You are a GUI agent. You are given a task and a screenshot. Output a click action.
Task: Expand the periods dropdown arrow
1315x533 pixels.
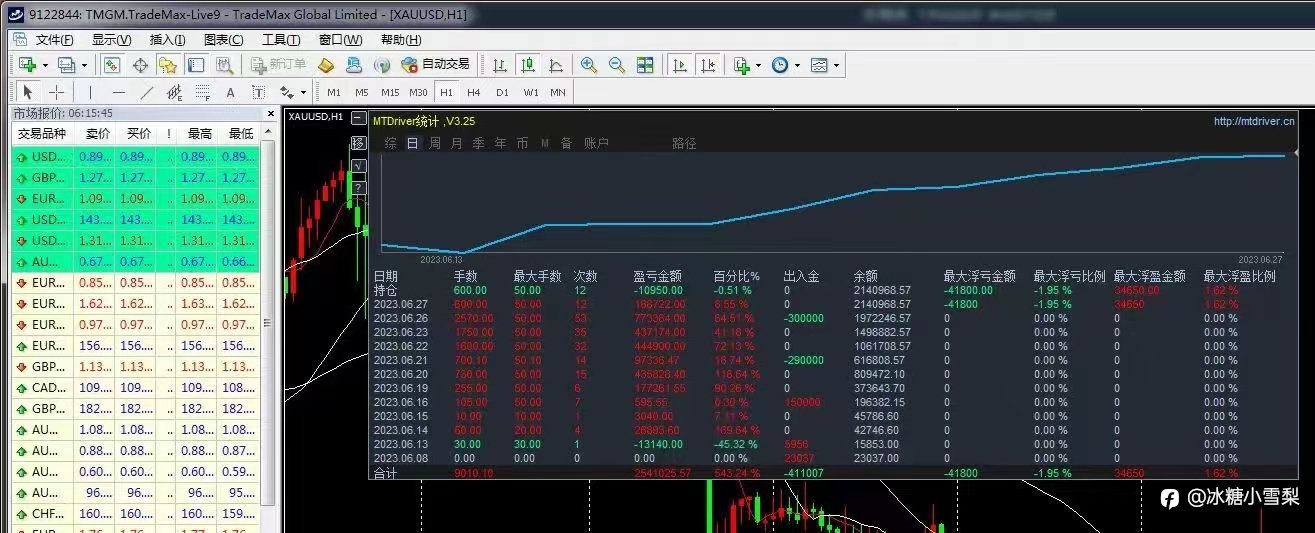[x=798, y=65]
